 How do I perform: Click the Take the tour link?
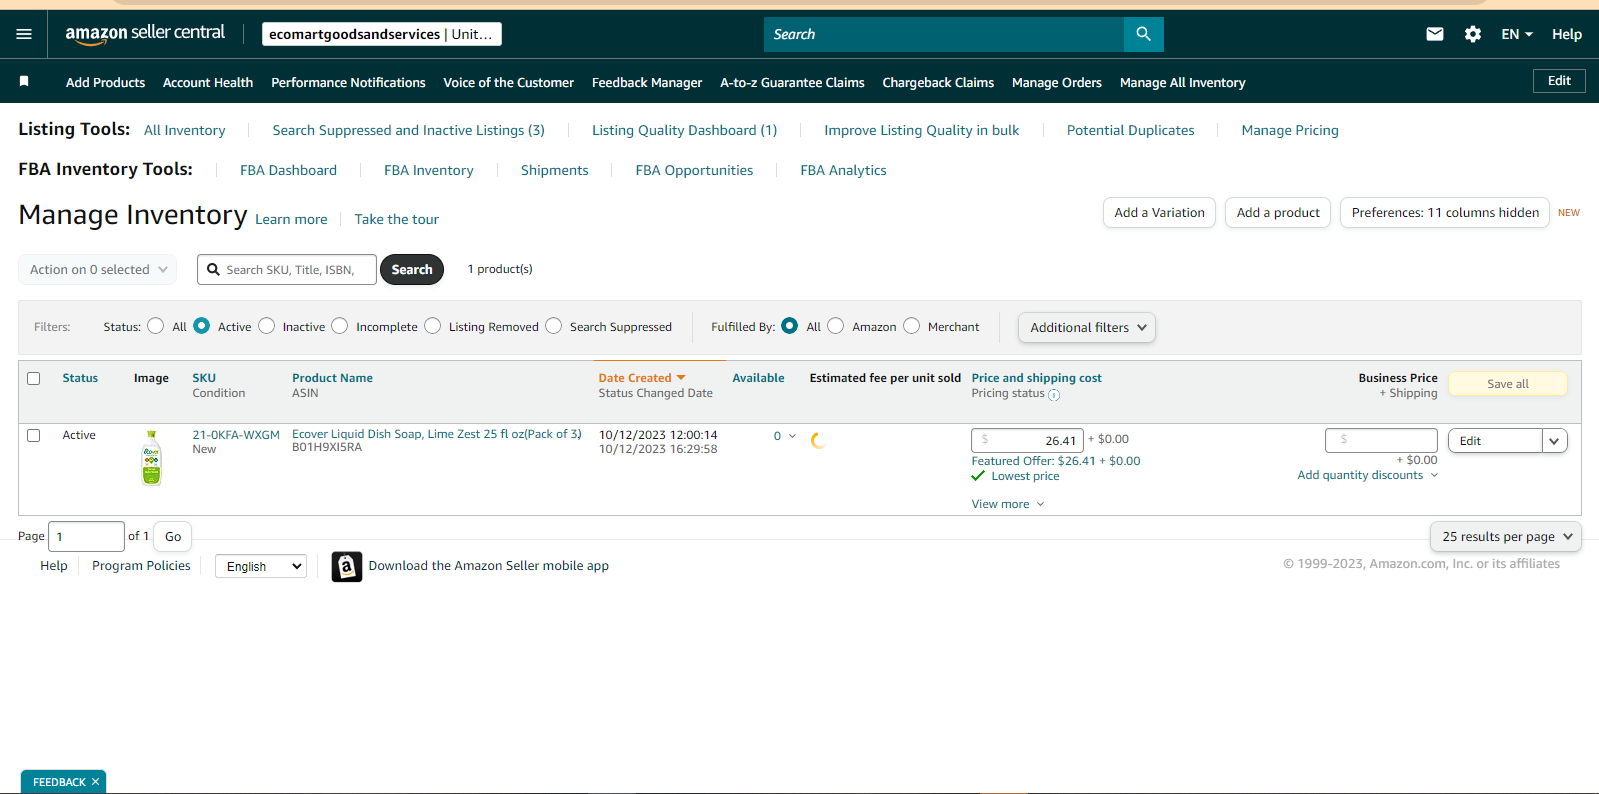pyautogui.click(x=396, y=220)
